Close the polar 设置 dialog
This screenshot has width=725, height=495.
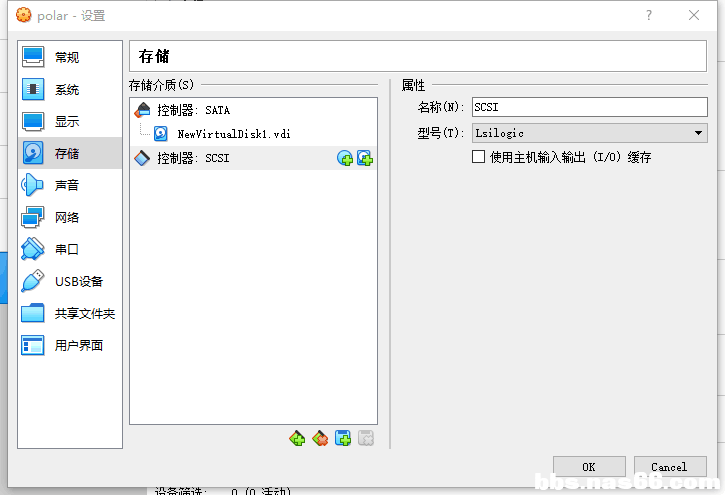pyautogui.click(x=694, y=16)
